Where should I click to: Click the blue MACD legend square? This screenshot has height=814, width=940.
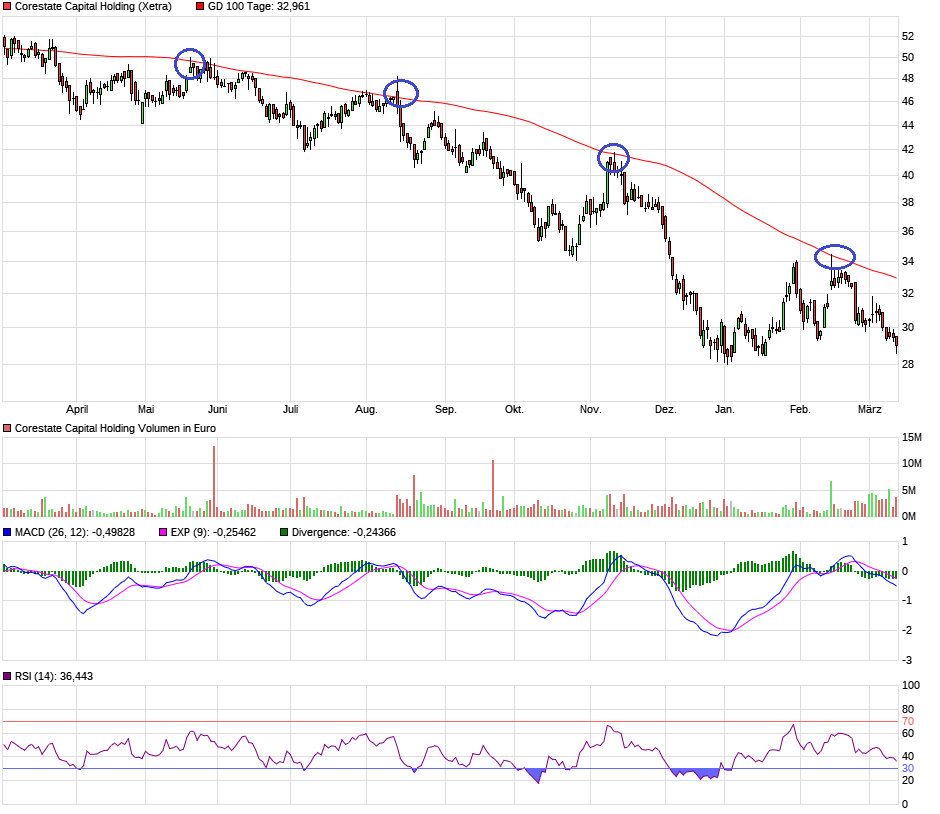(x=8, y=533)
